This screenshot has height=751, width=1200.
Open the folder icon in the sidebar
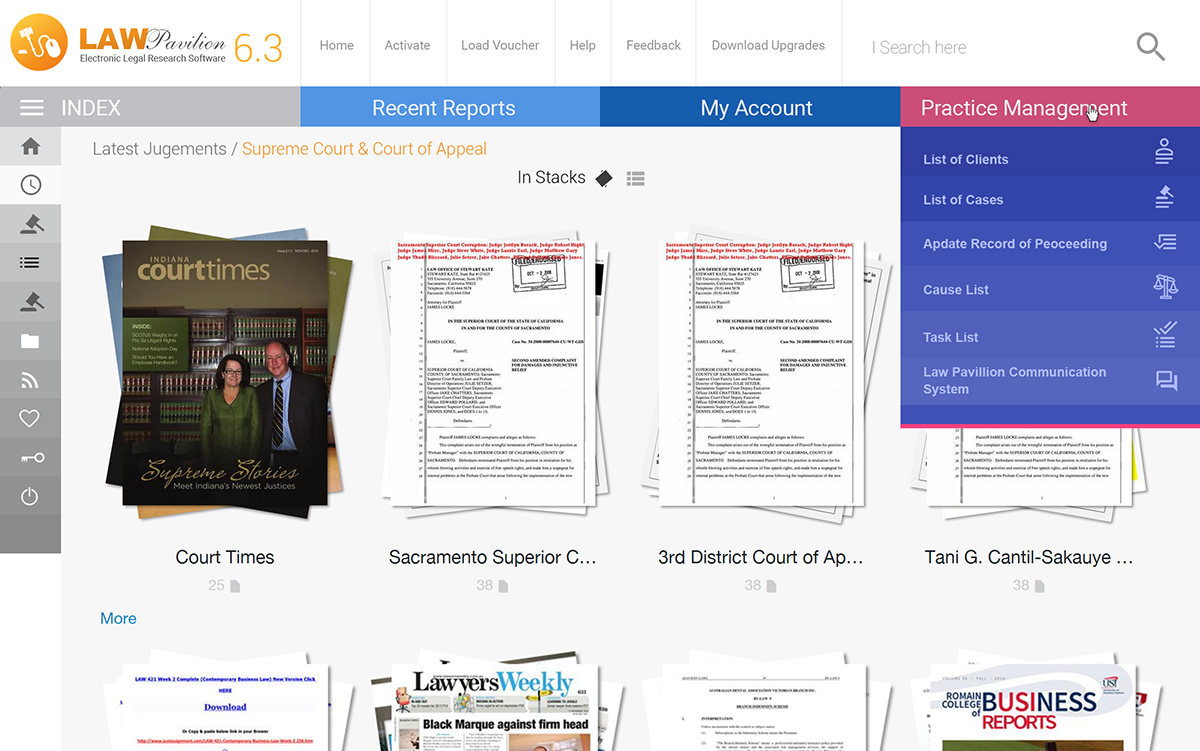[30, 341]
